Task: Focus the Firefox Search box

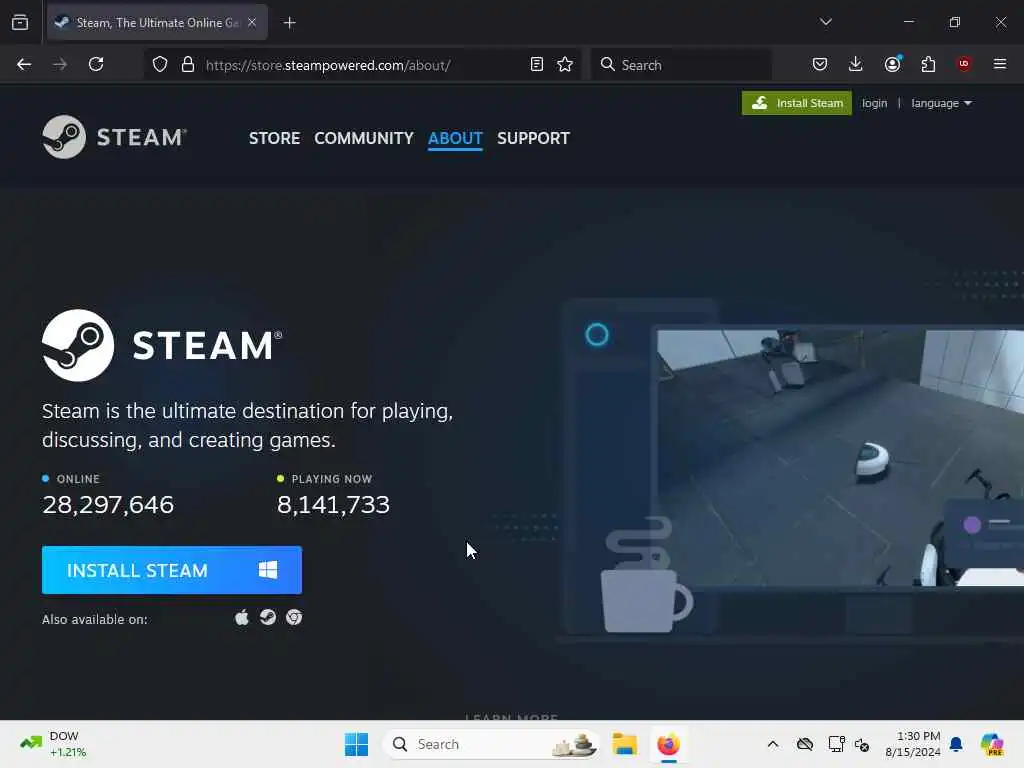Action: click(x=681, y=65)
